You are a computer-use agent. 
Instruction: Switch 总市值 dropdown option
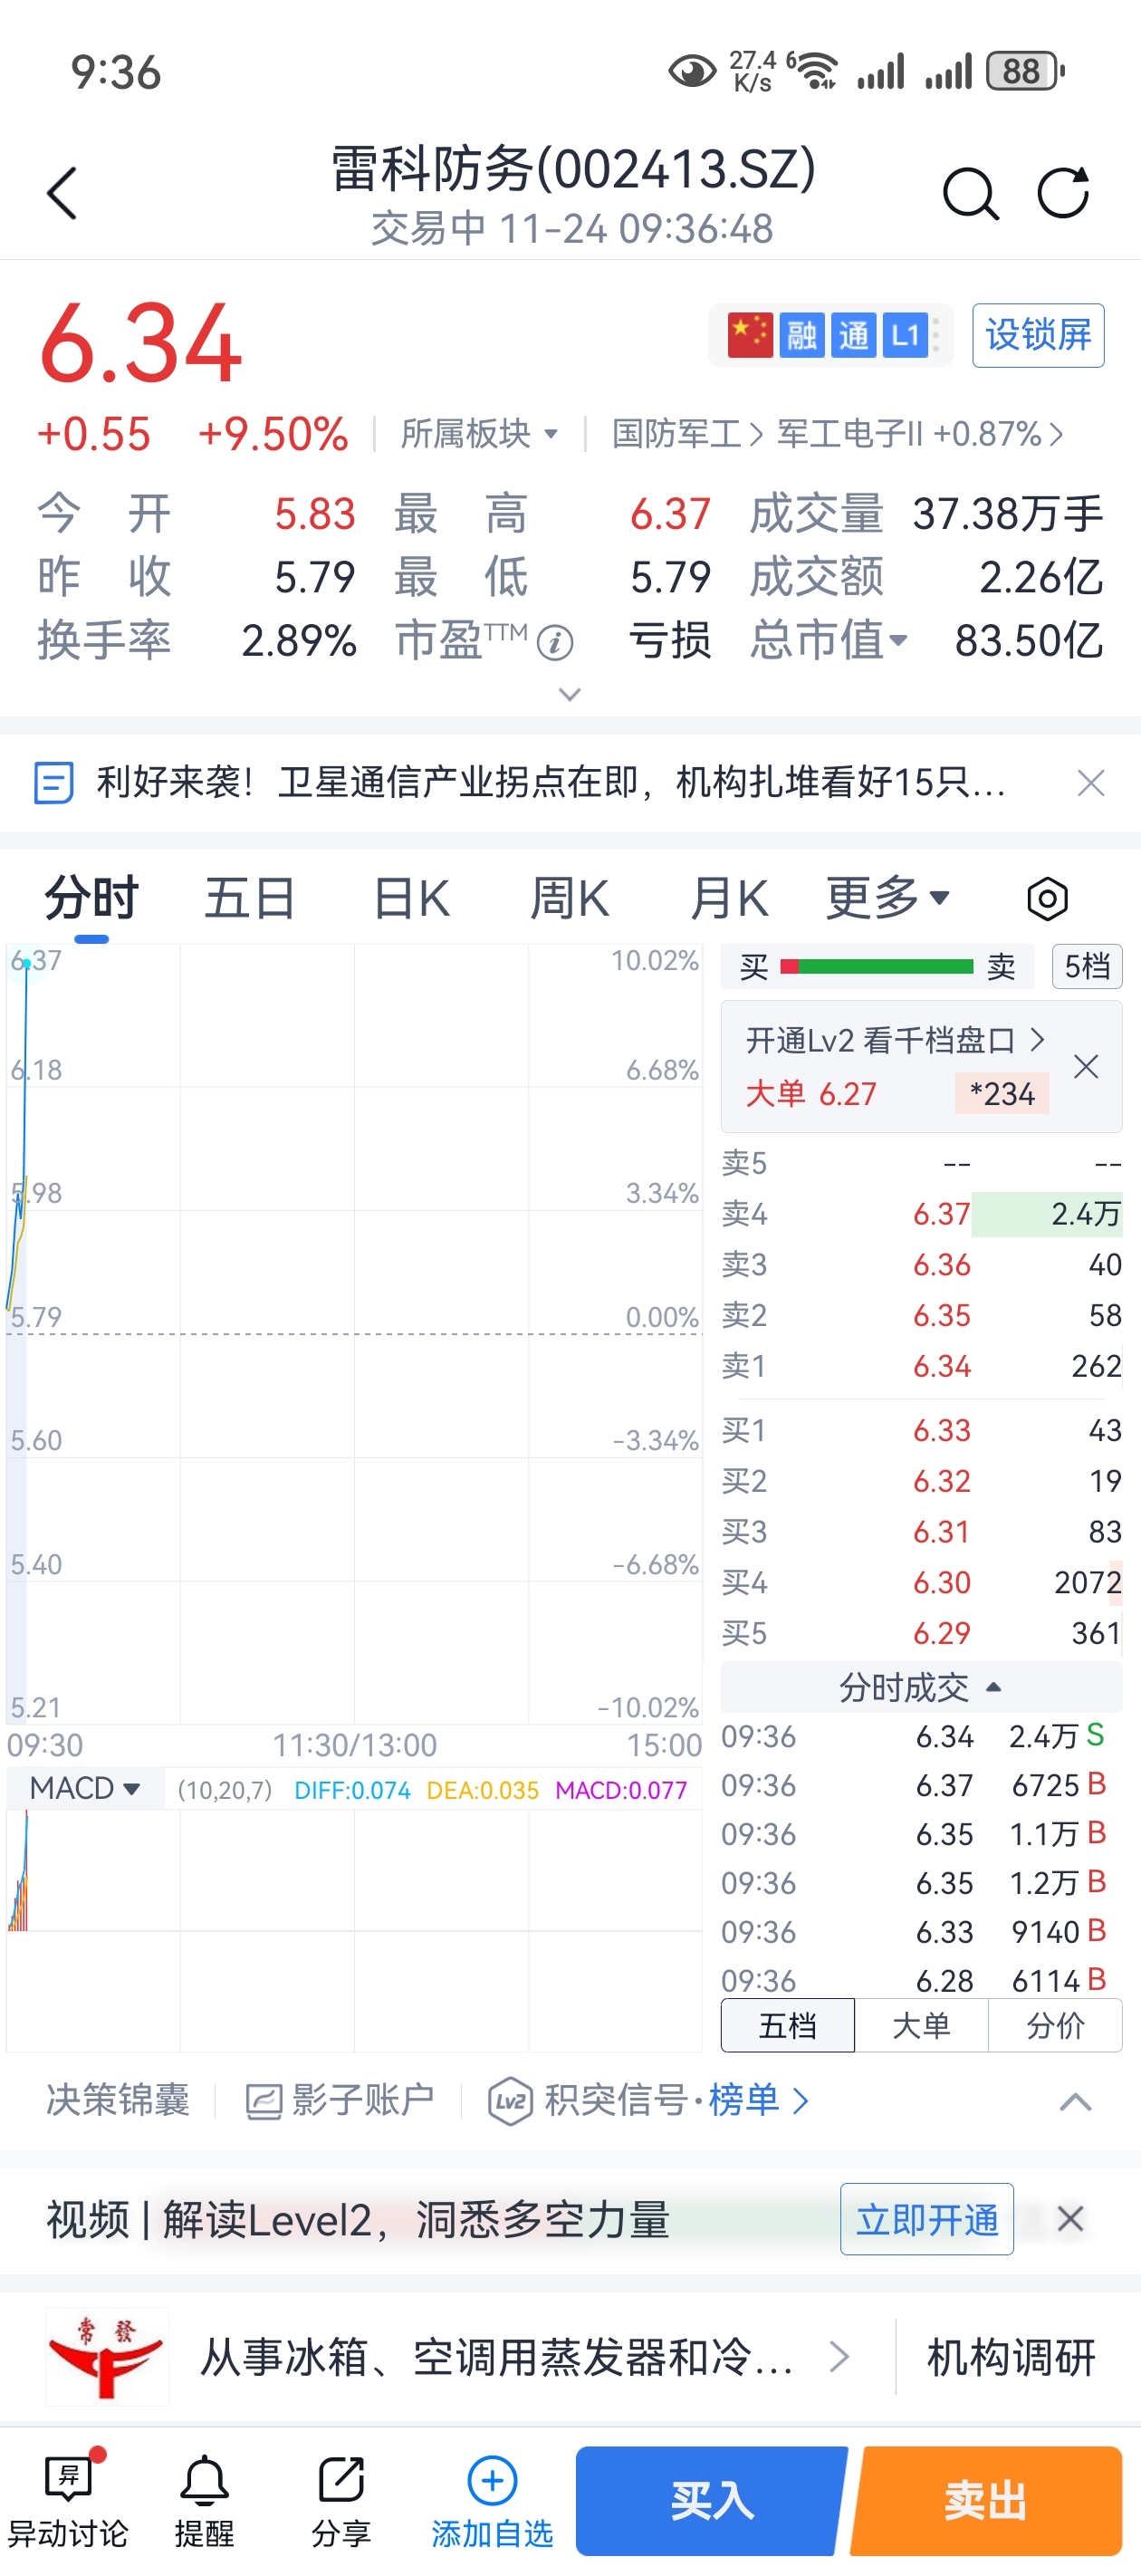829,640
